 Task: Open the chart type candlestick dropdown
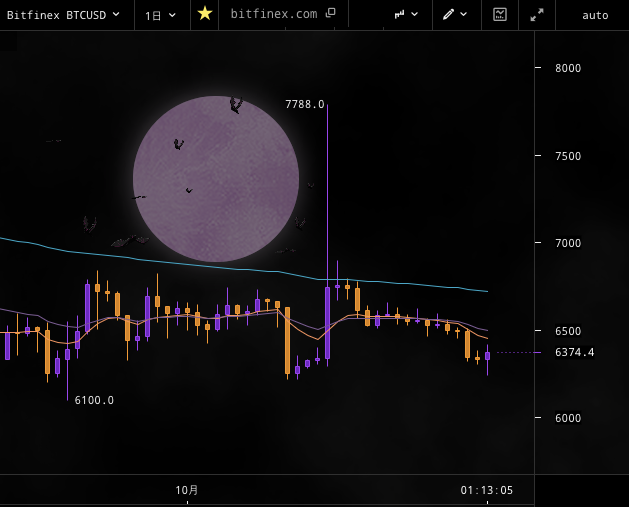click(406, 15)
